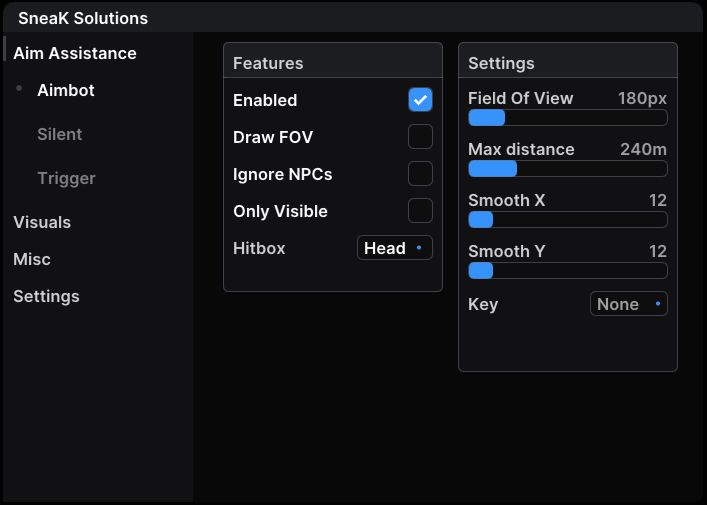707x505 pixels.
Task: Click the Field Of View slider
Action: point(567,118)
